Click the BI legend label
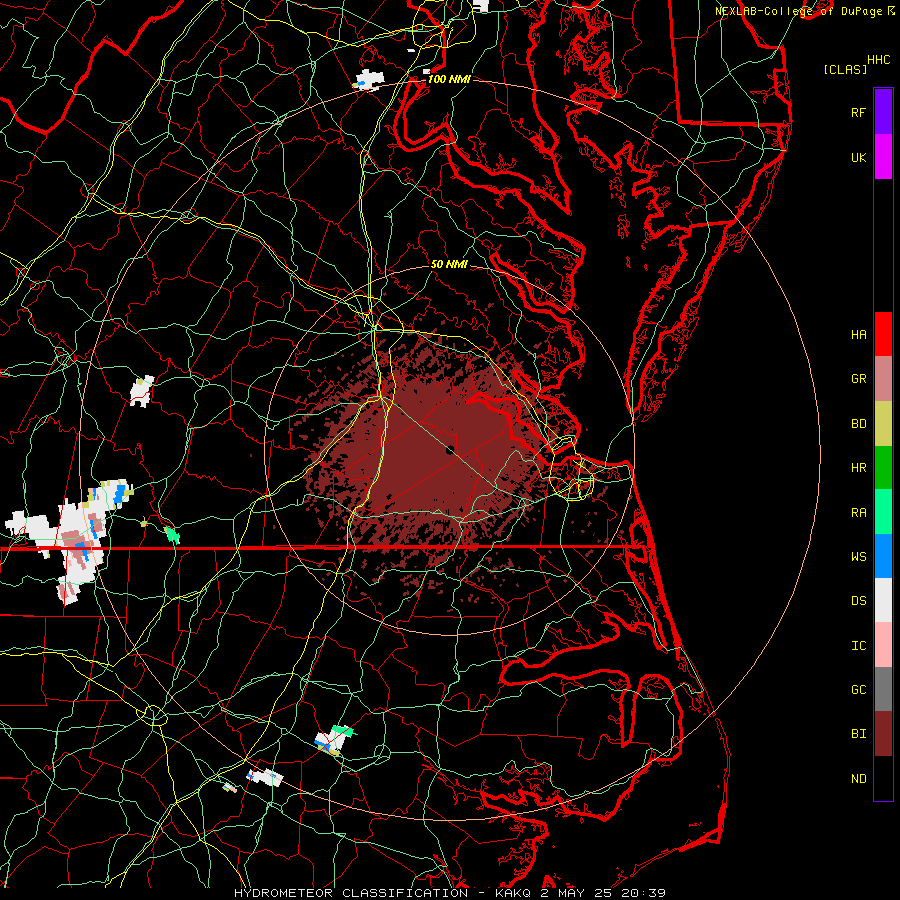 [858, 734]
